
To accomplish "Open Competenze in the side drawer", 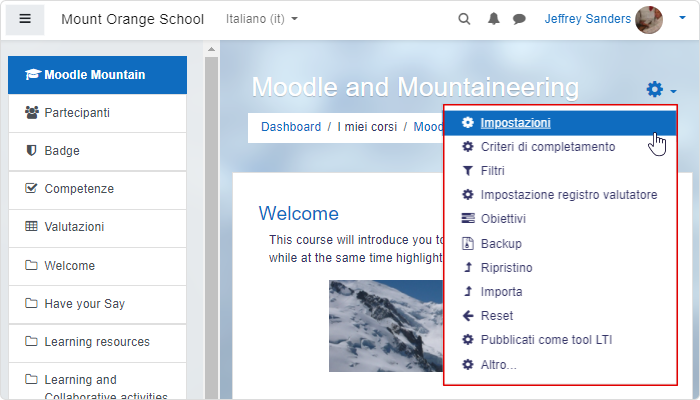I will tap(97, 189).
